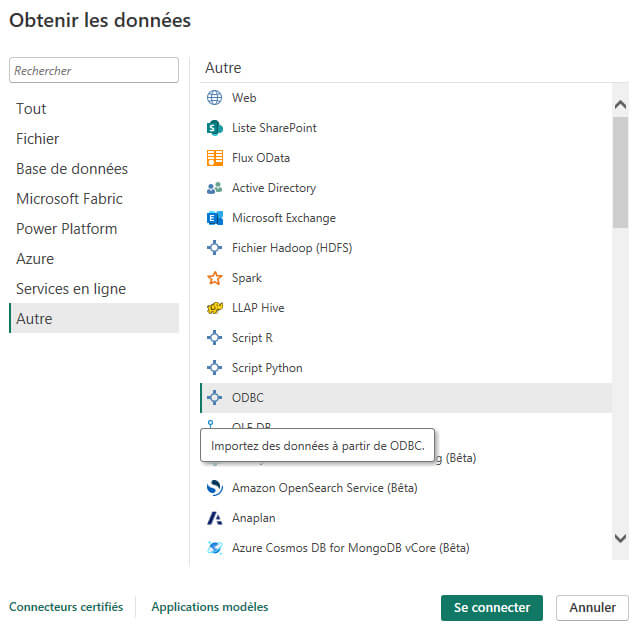Image resolution: width=637 pixels, height=630 pixels.
Task: Click the LLAP Hive bee icon
Action: pos(214,308)
